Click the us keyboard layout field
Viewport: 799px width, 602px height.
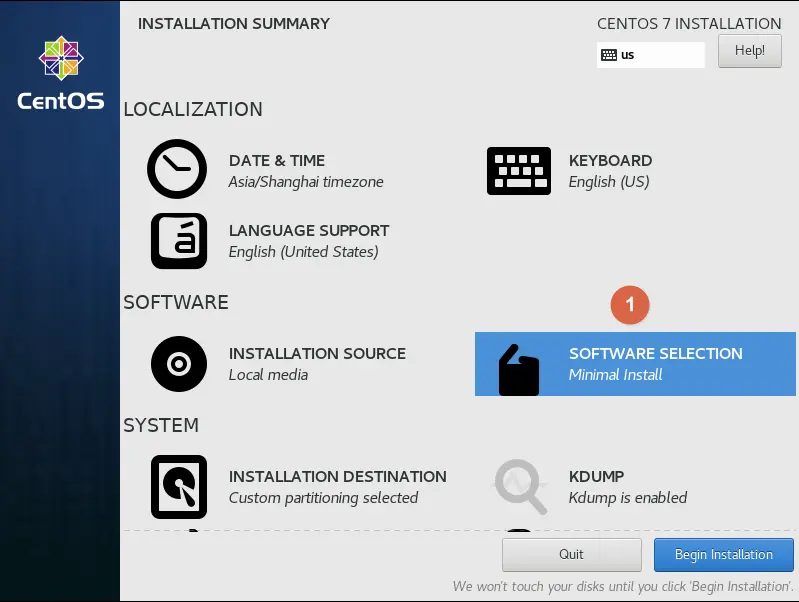651,55
